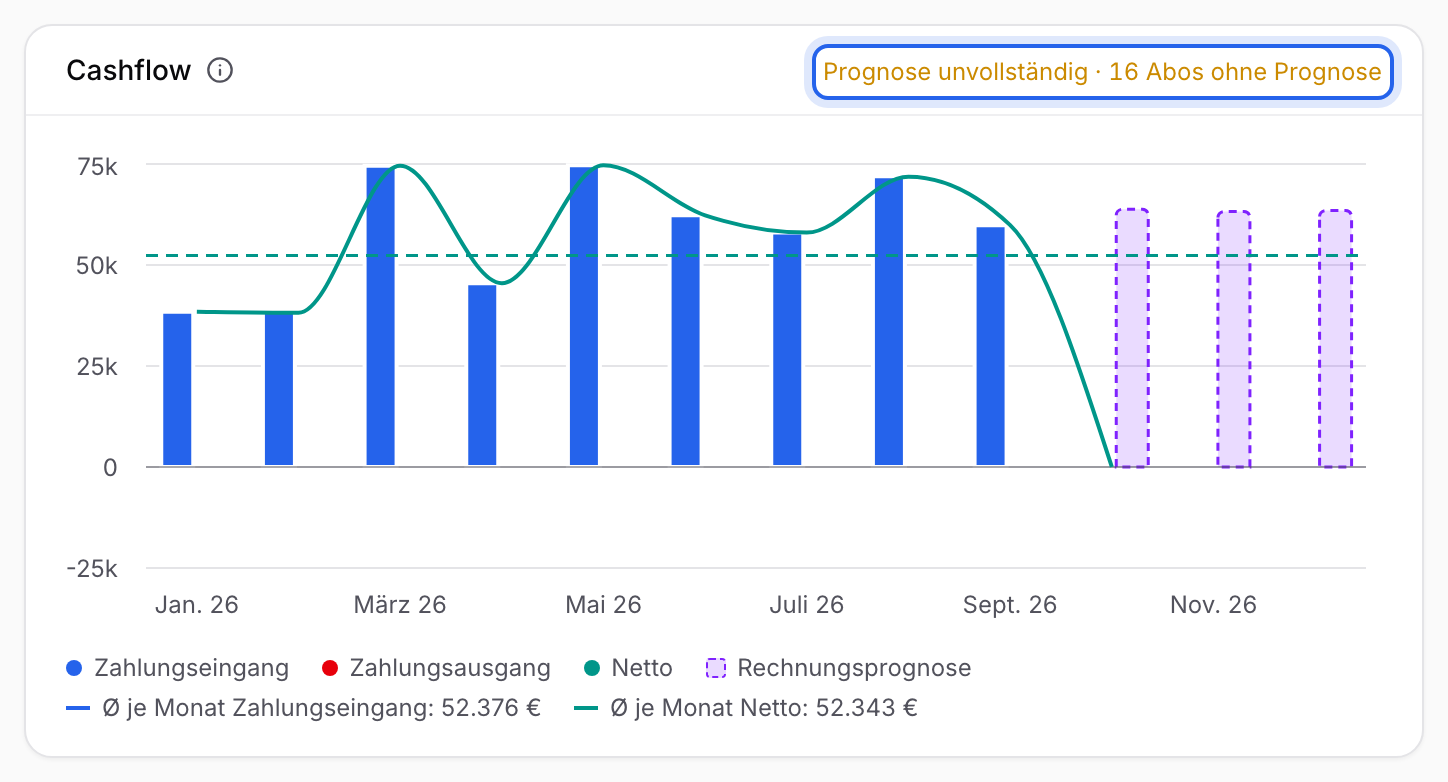Select the purple forecast bar above Nov. 26
Viewport: 1448px width, 782px height.
point(1233,339)
